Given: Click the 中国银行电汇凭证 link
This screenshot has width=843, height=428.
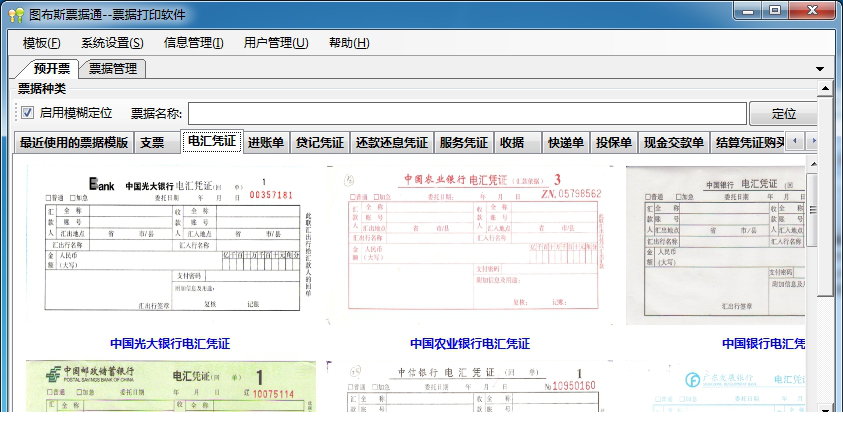Looking at the screenshot, I should point(763,343).
